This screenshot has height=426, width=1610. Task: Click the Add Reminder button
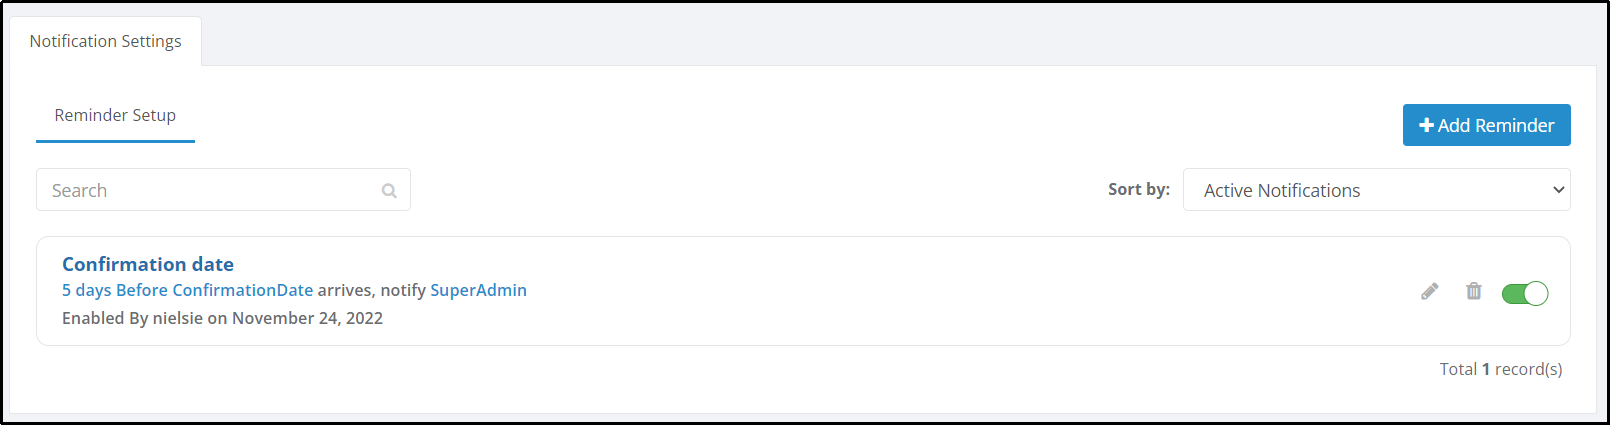pyautogui.click(x=1486, y=125)
